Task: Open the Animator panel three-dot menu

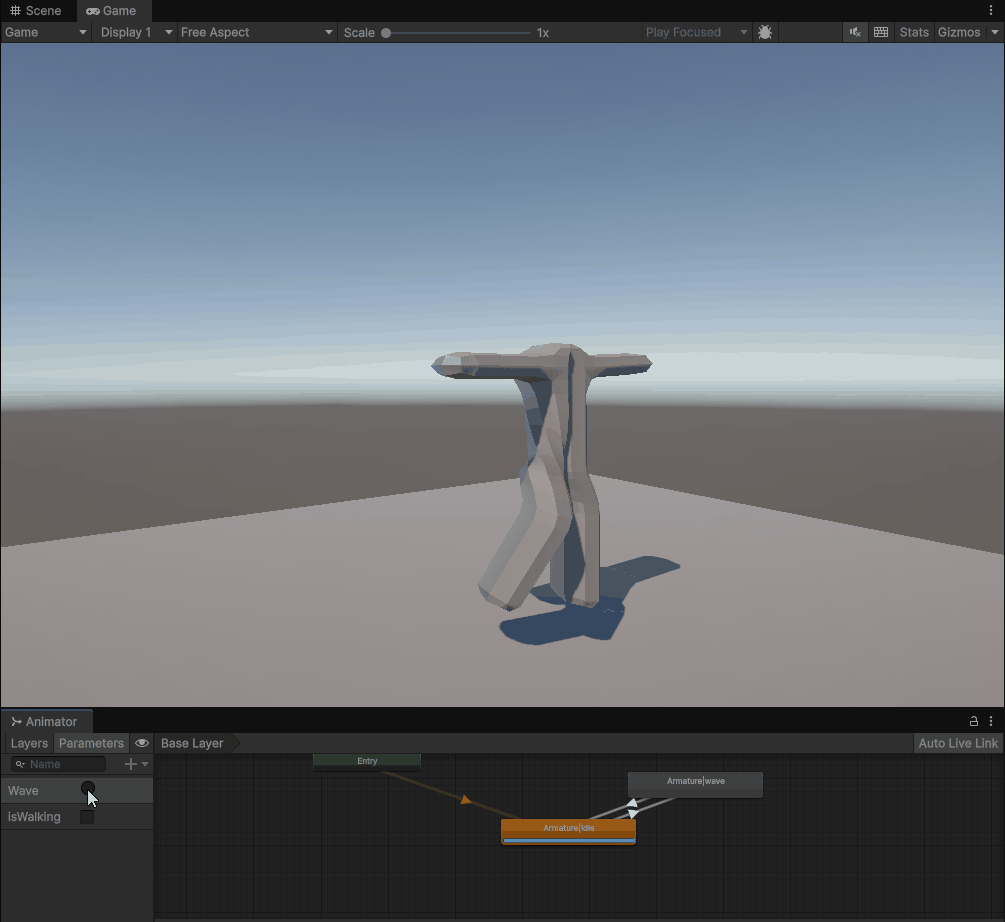Action: 991,721
